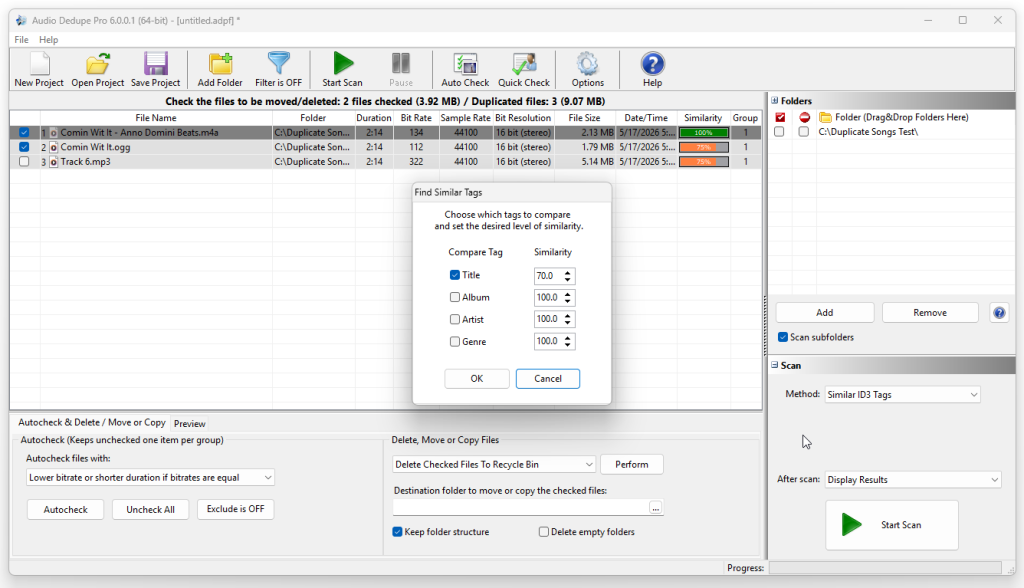Click the audio file icon of Track 6.mp3

click(54, 162)
